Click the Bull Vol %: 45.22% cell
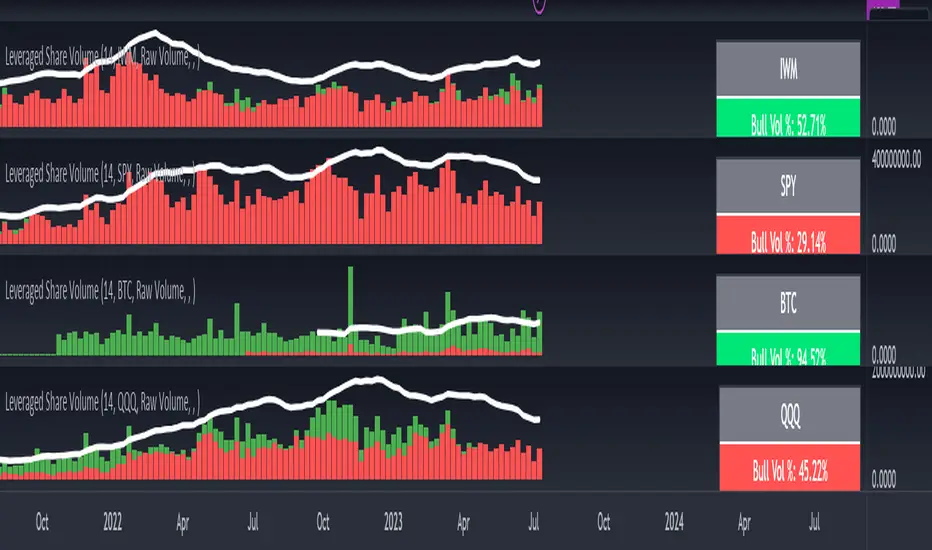932x550 pixels. click(790, 467)
